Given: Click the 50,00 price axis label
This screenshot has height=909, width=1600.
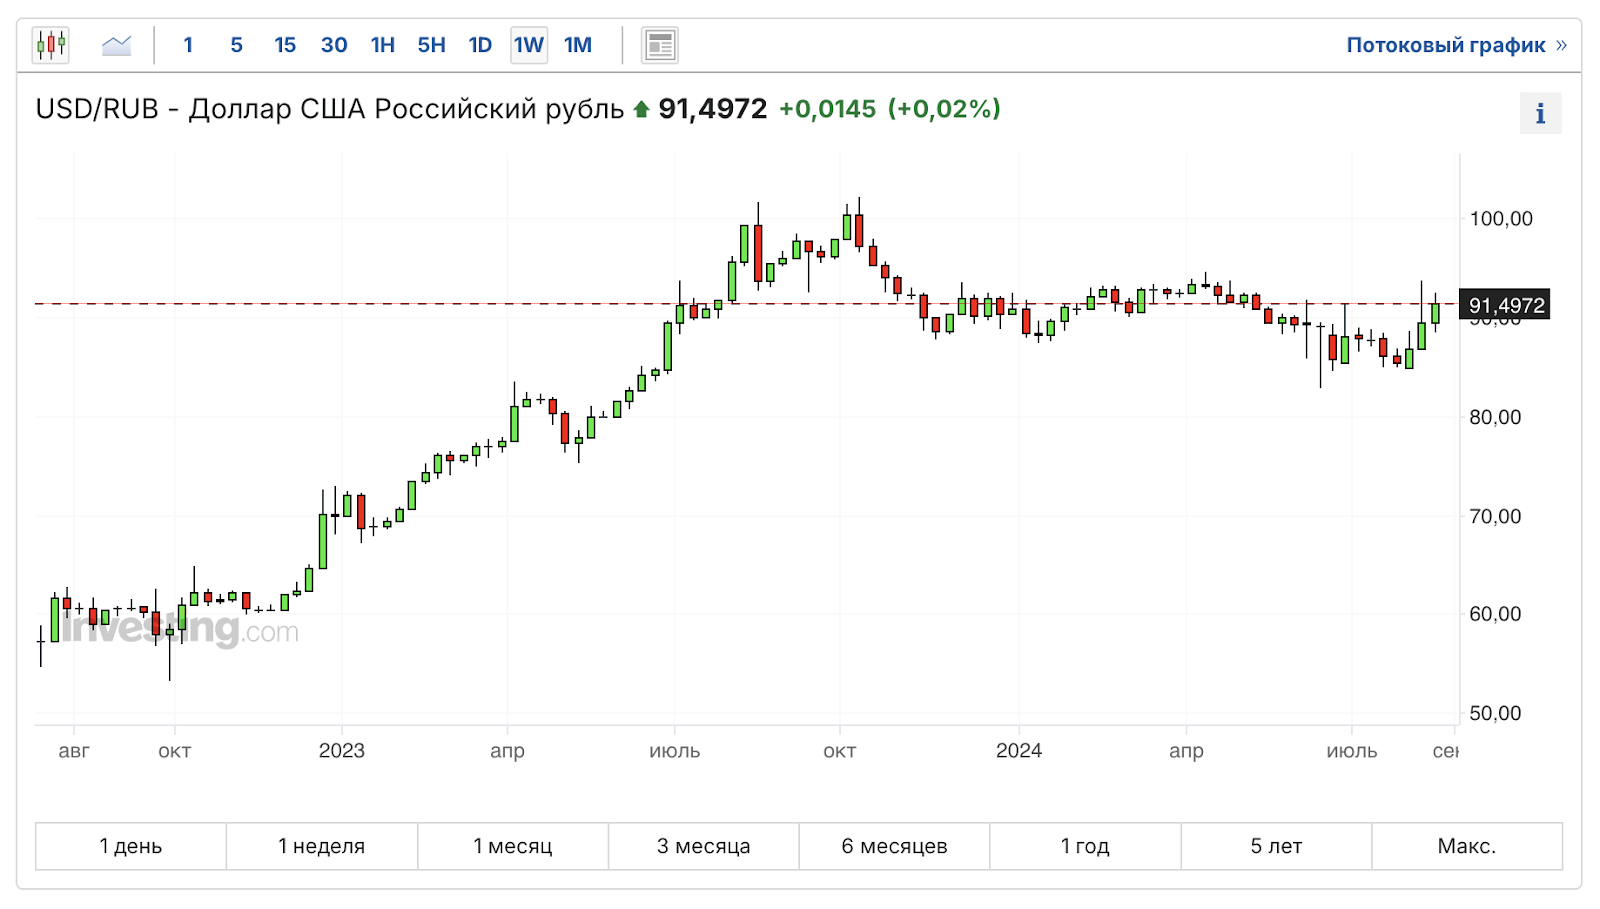Looking at the screenshot, I should (1495, 713).
